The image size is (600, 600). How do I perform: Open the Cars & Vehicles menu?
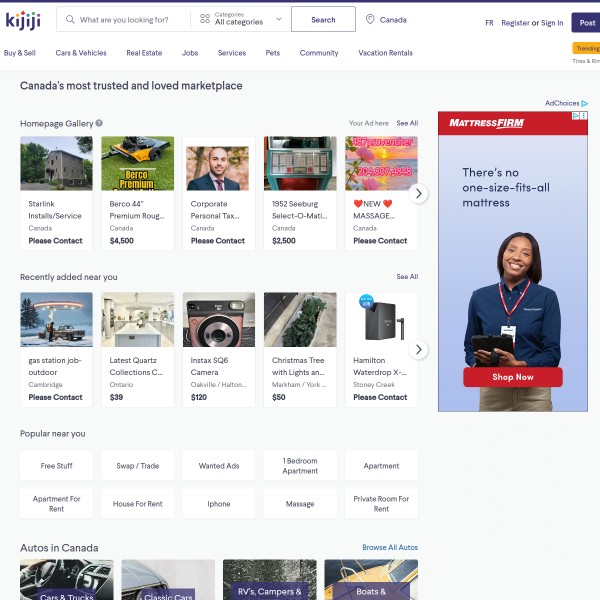coord(81,53)
